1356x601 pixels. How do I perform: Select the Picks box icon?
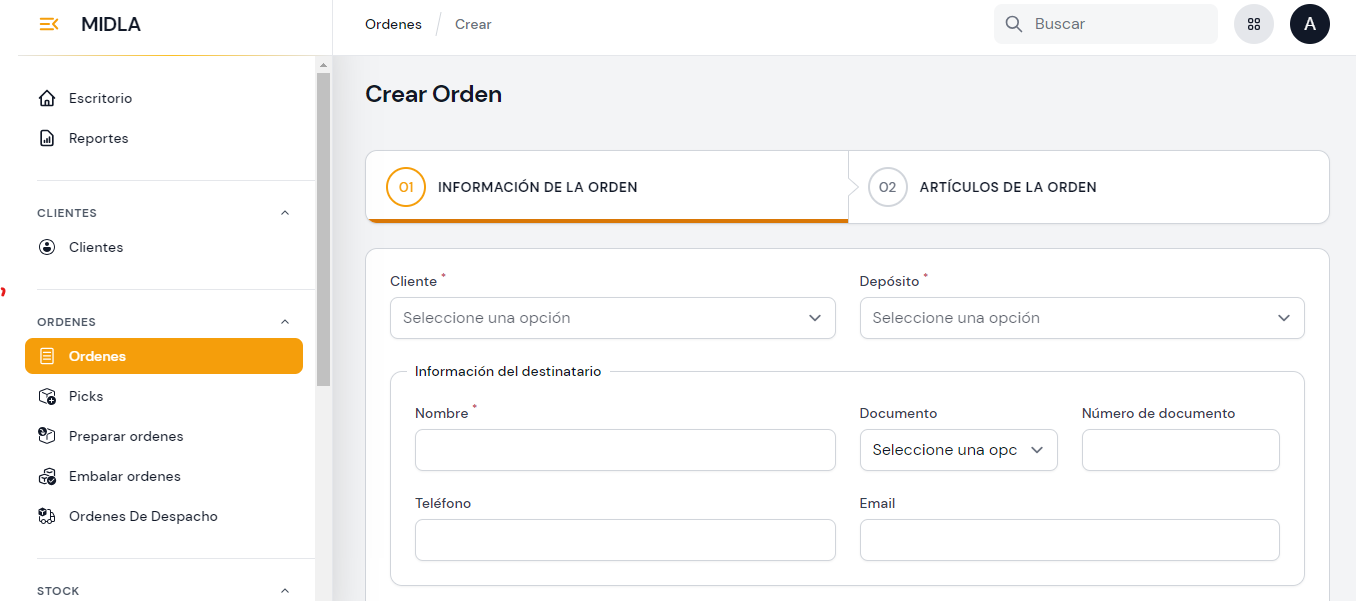47,397
